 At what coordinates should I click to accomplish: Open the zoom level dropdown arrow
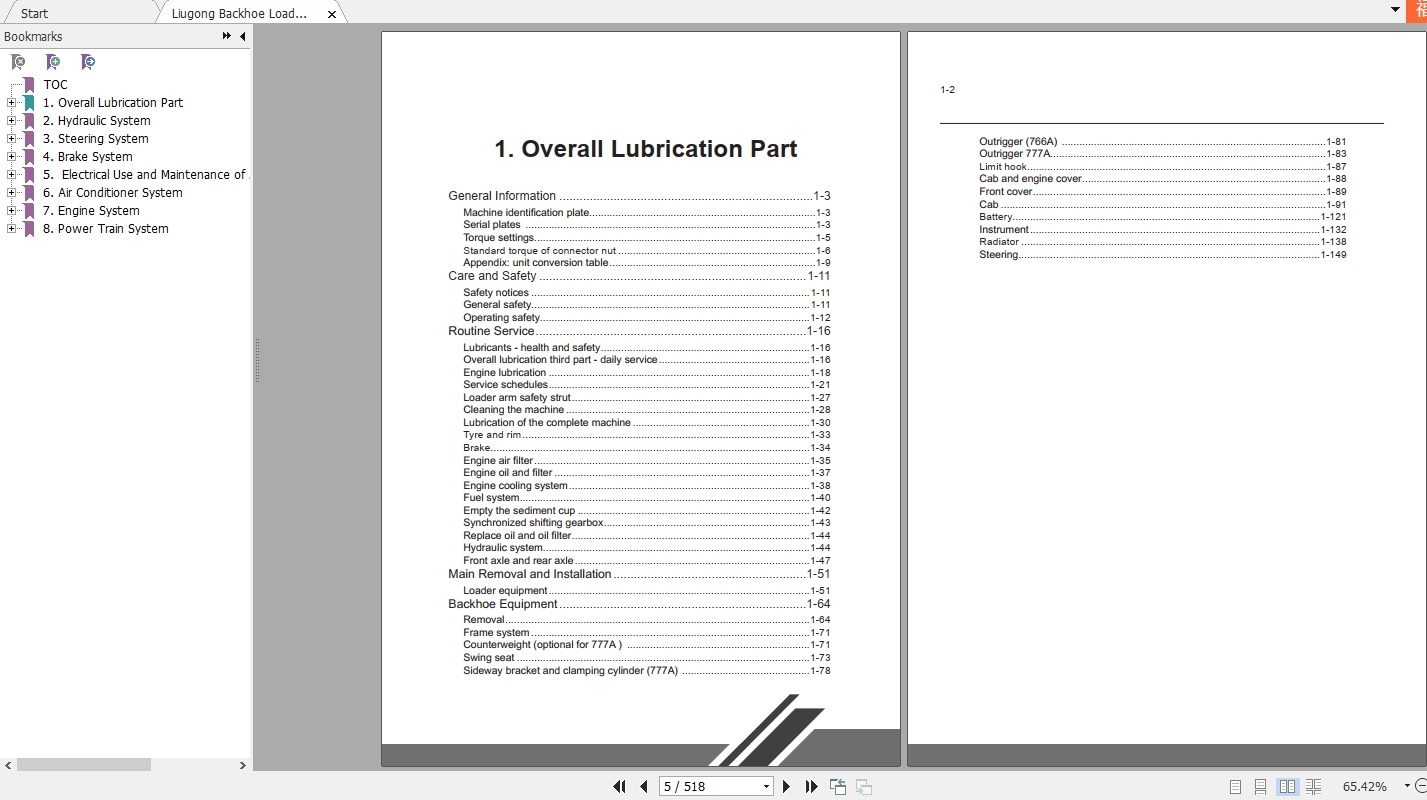click(1407, 787)
